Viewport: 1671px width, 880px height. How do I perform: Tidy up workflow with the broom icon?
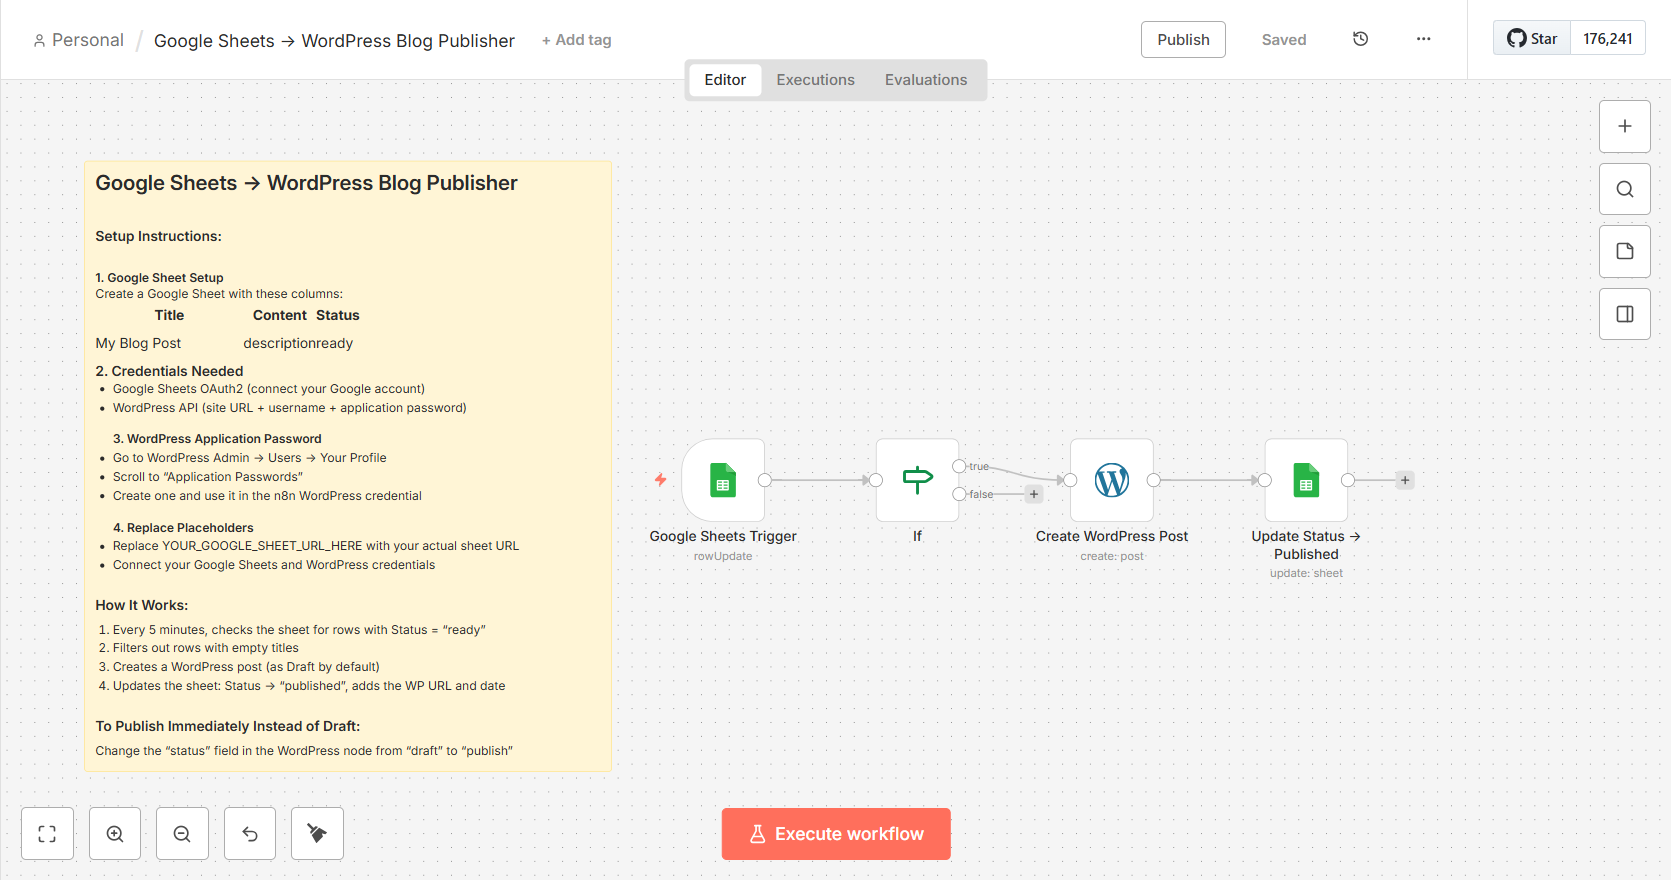click(x=317, y=834)
